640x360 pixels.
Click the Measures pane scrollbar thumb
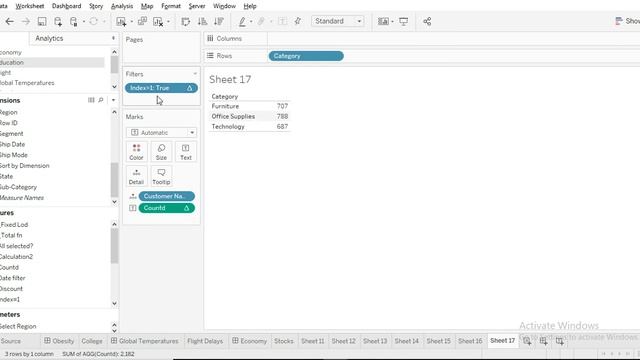click(x=114, y=246)
